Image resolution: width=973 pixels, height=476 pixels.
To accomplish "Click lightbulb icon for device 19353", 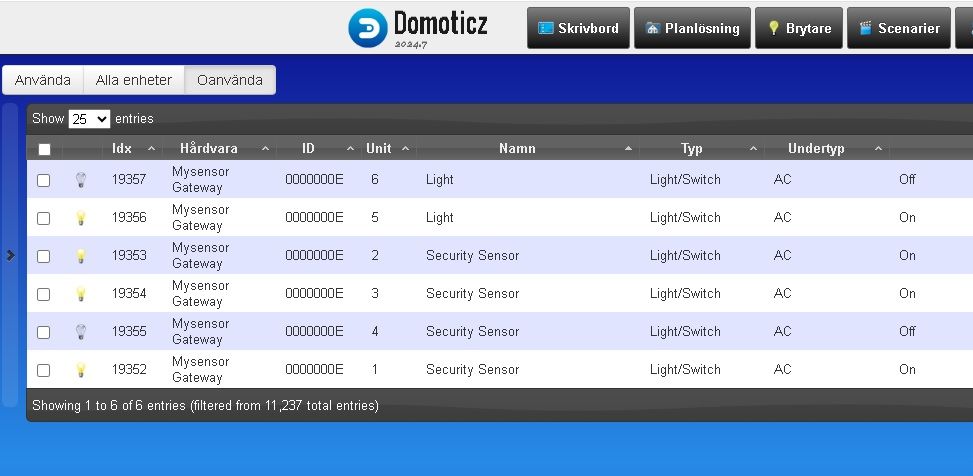I will (x=81, y=256).
